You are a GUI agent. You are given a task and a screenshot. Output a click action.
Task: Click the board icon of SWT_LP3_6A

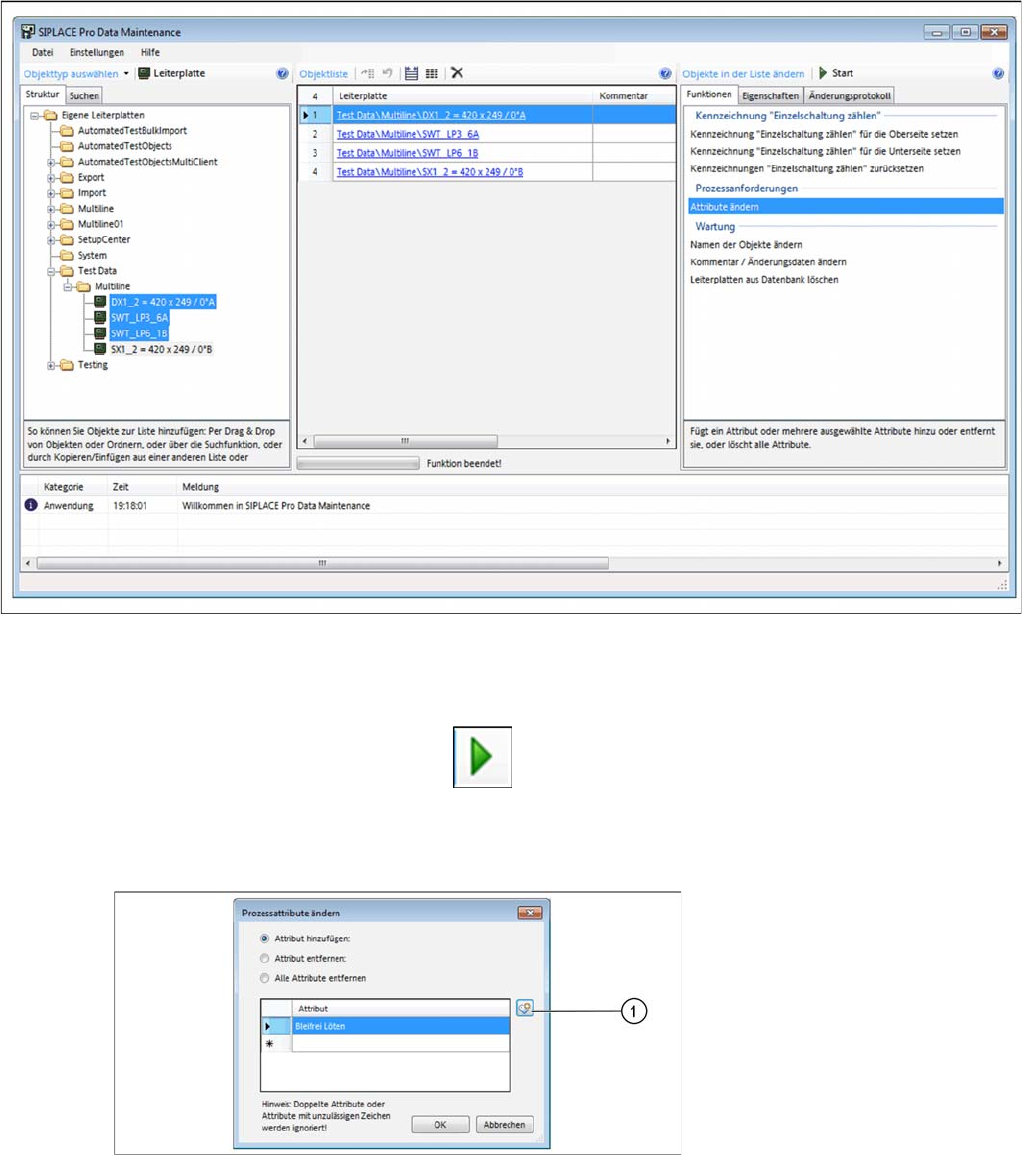click(100, 317)
